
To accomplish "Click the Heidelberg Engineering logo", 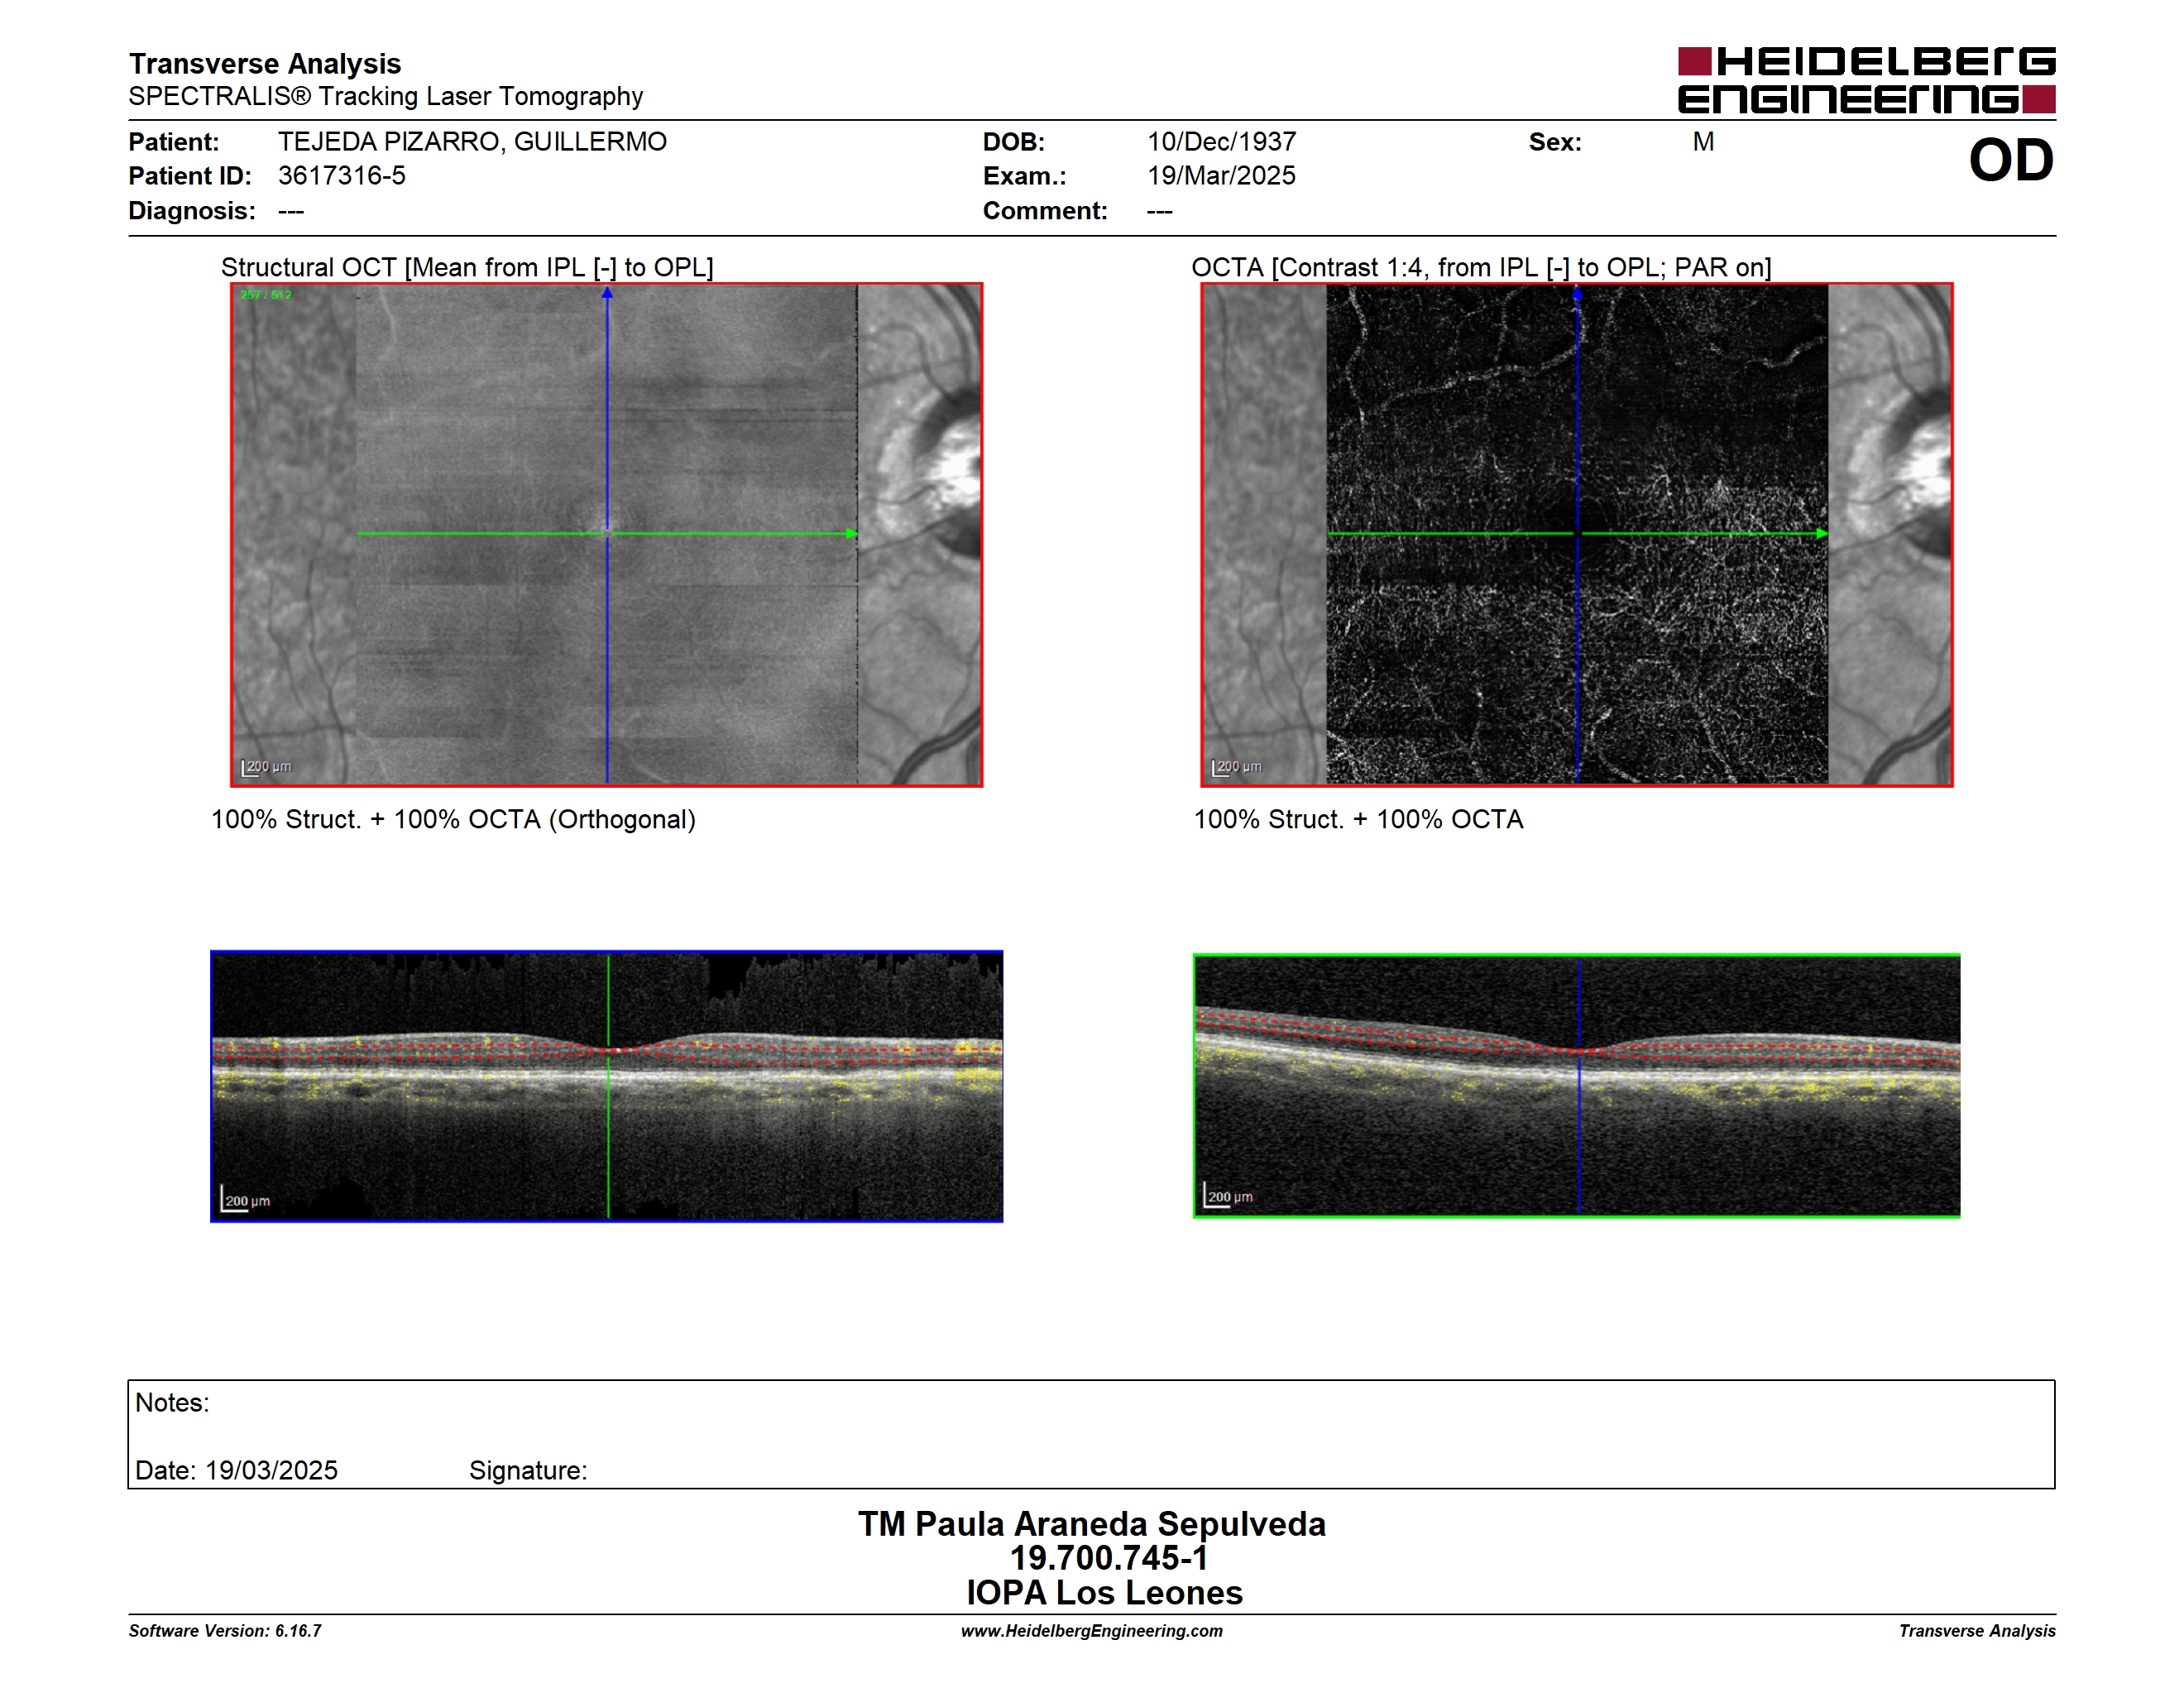I will [x=1866, y=80].
